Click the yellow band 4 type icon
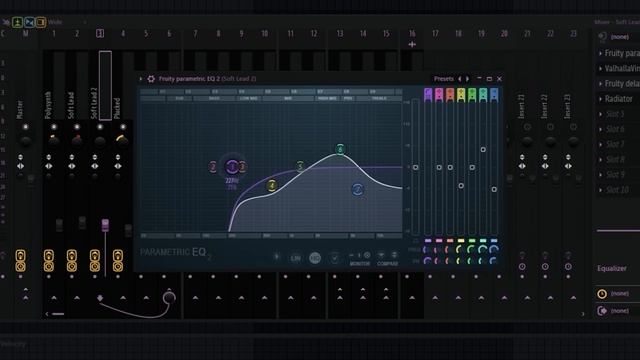This screenshot has width=640, height=360. [x=461, y=94]
